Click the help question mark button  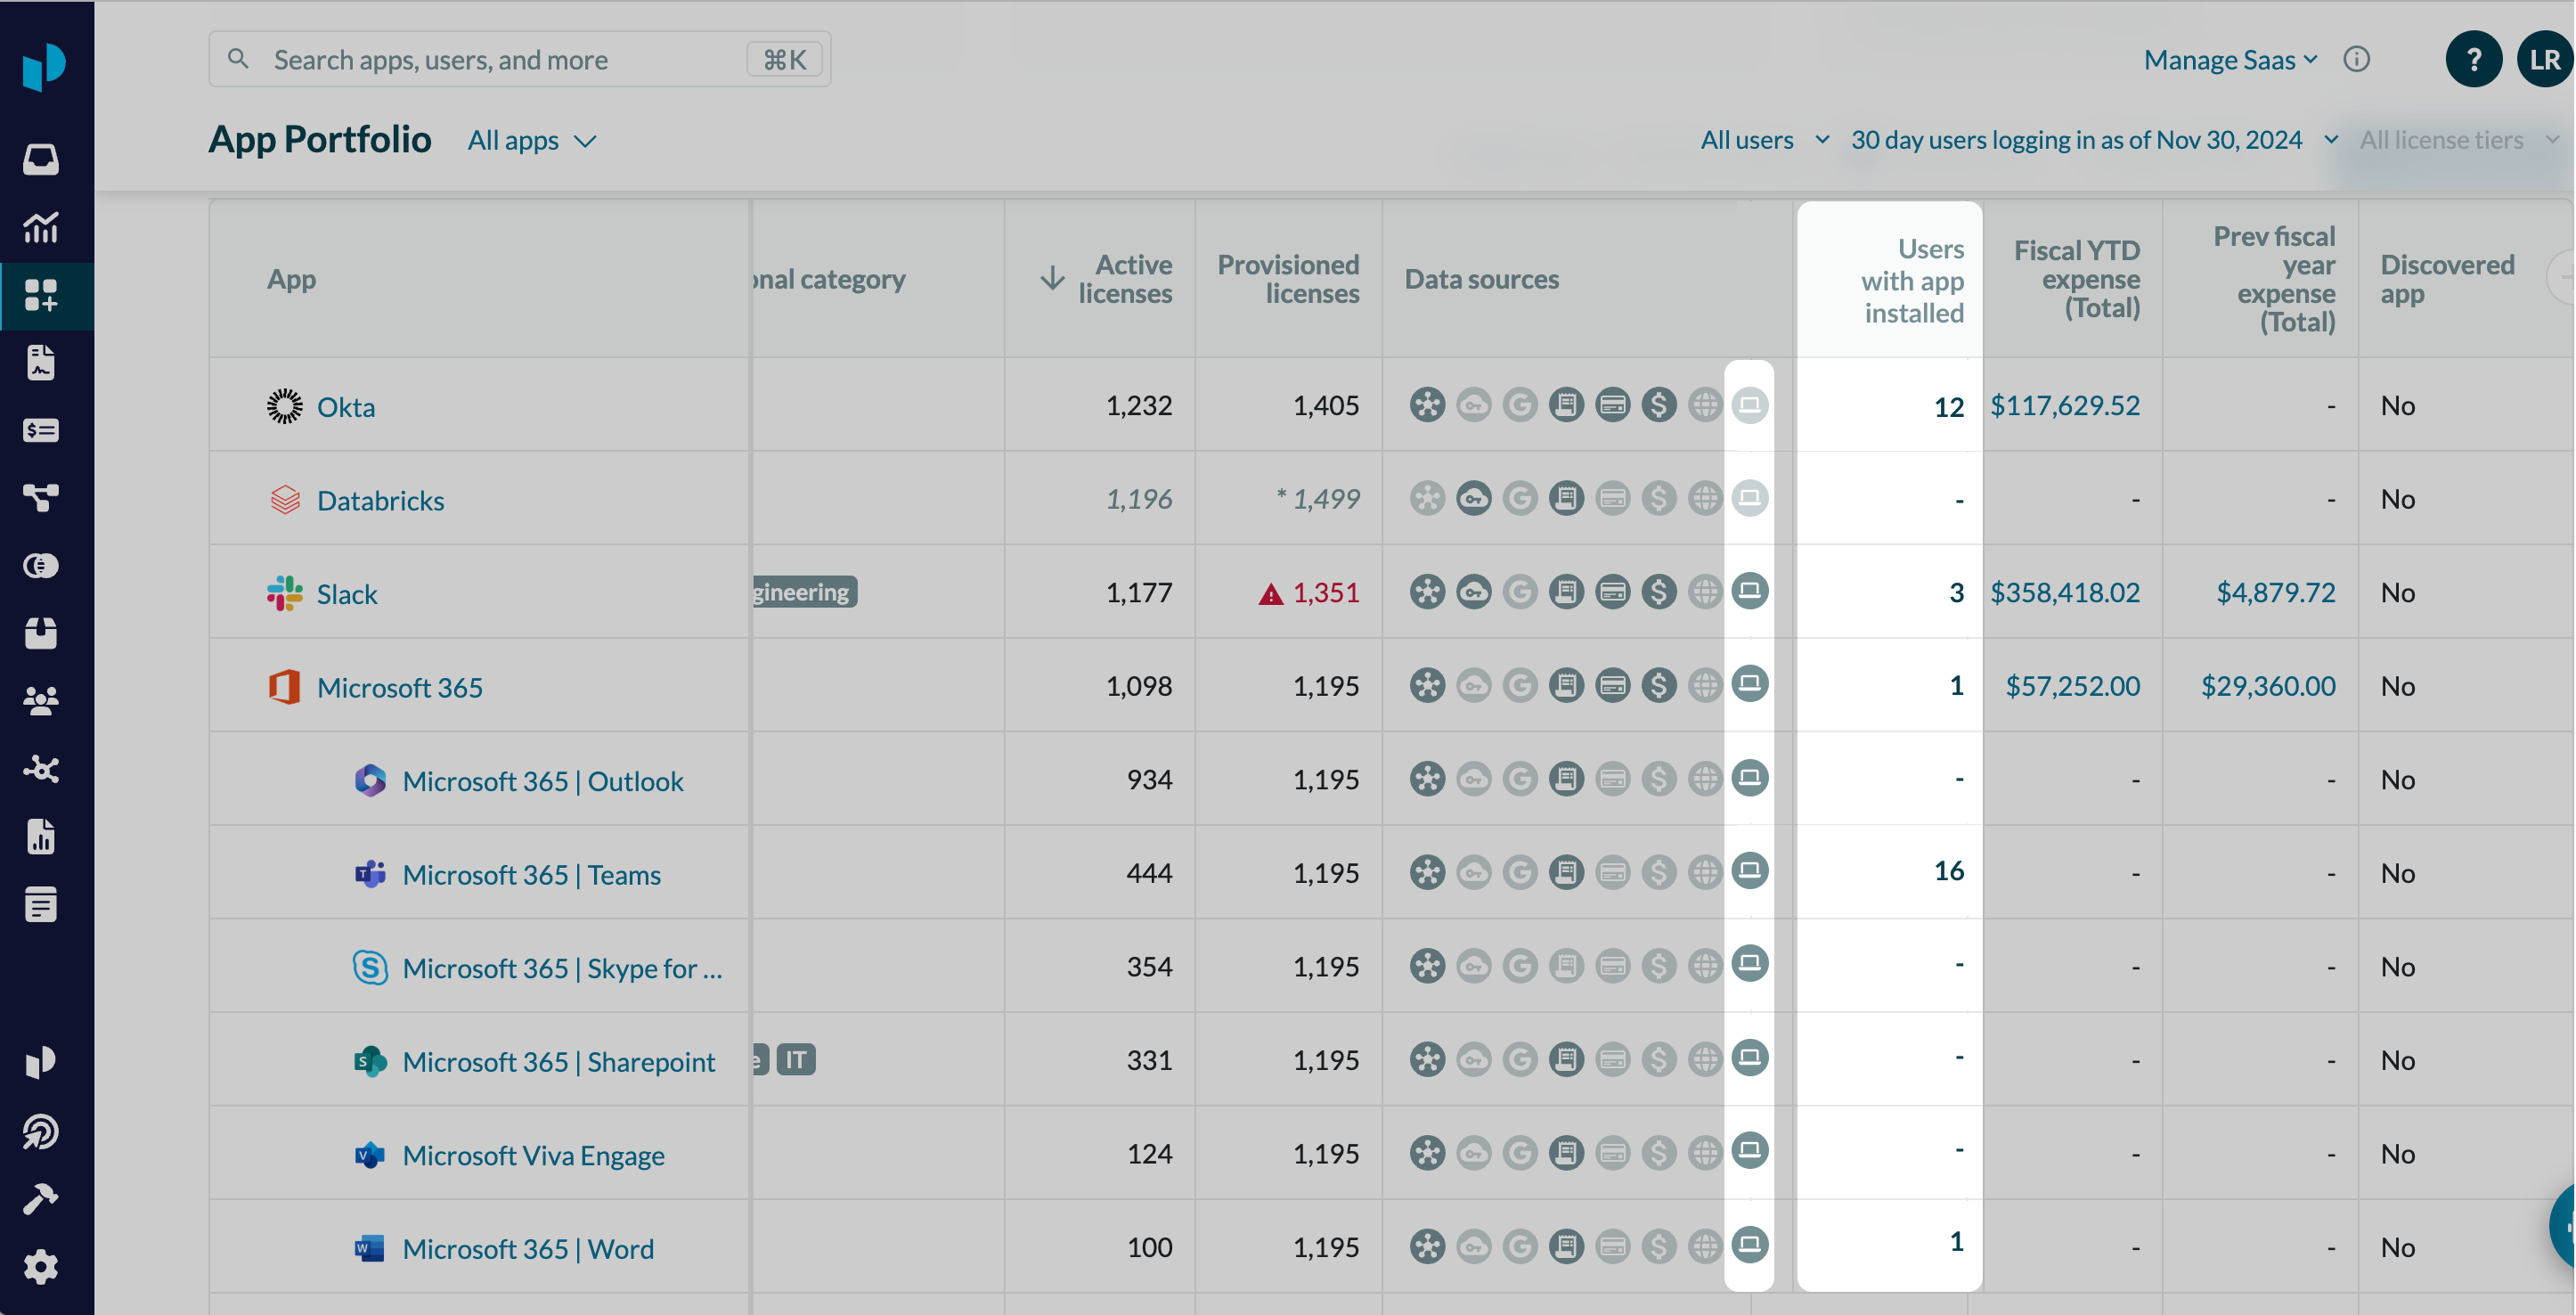coord(2472,60)
